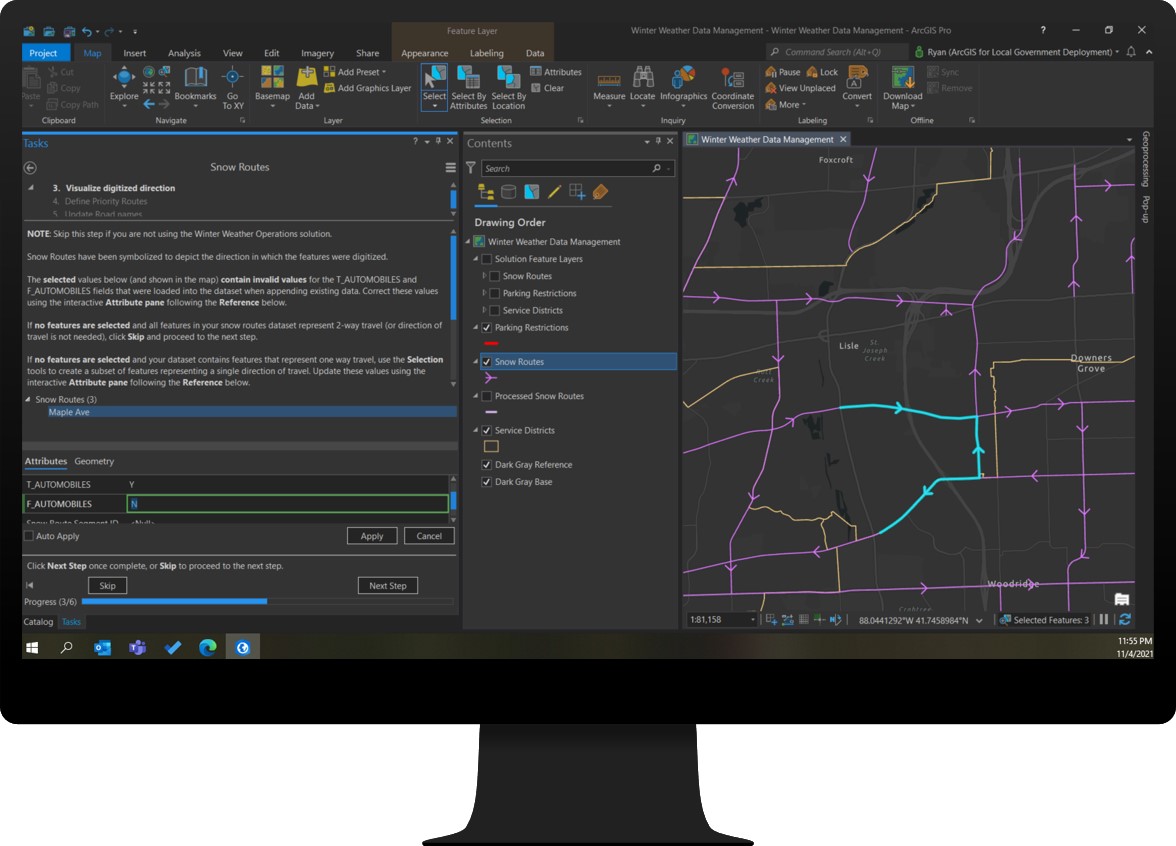Click the Measure tool in Inquiry group
This screenshot has height=846, width=1176.
click(610, 84)
